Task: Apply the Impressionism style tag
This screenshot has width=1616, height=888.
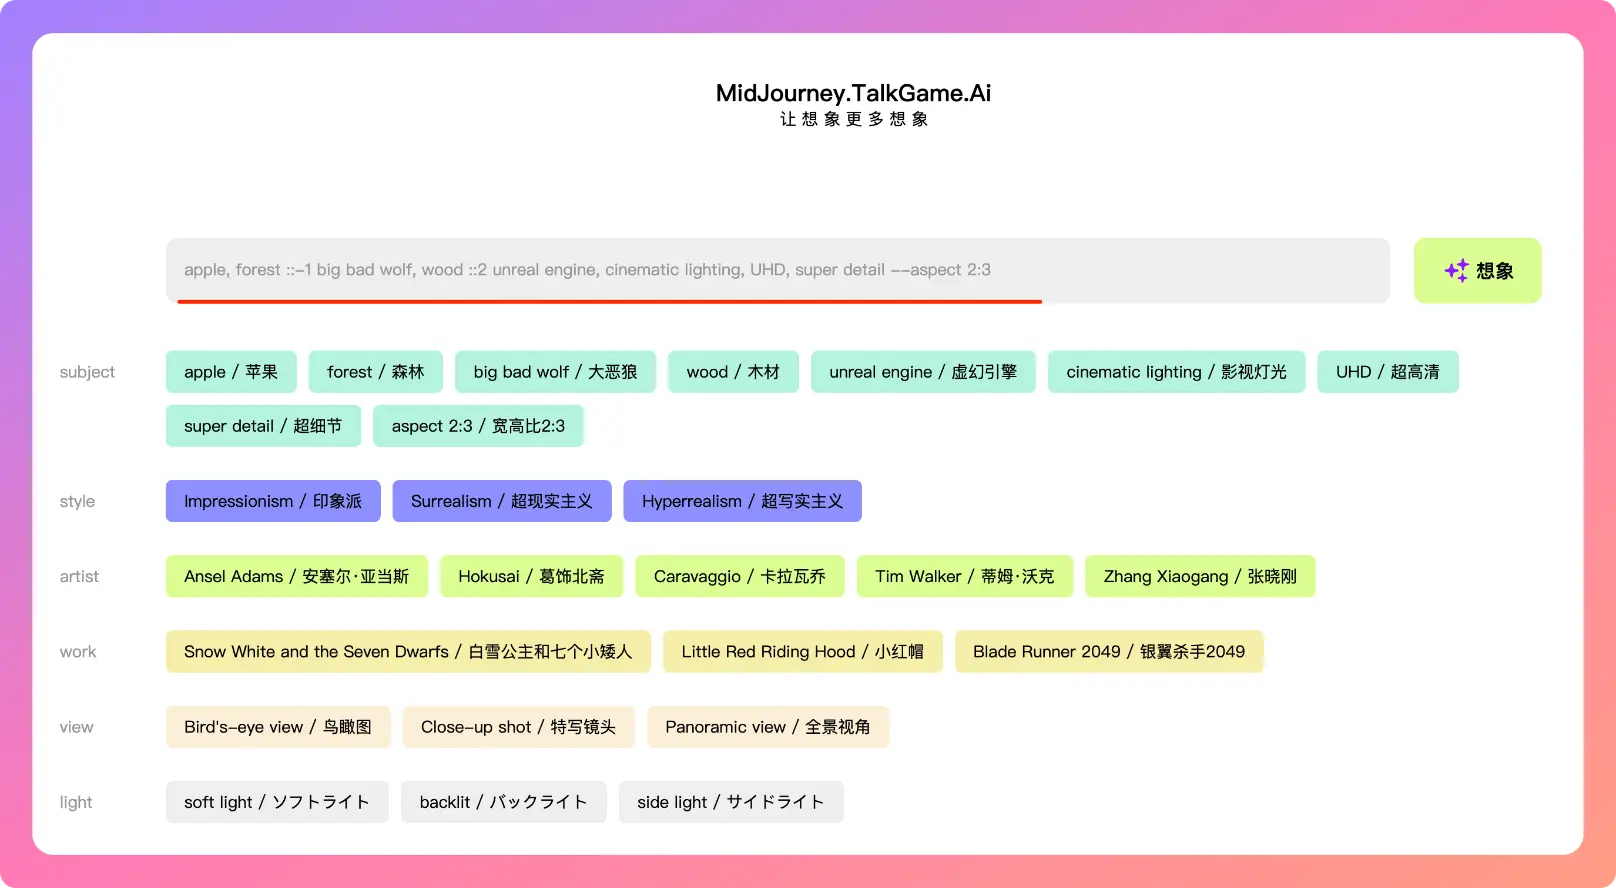Action: [273, 501]
